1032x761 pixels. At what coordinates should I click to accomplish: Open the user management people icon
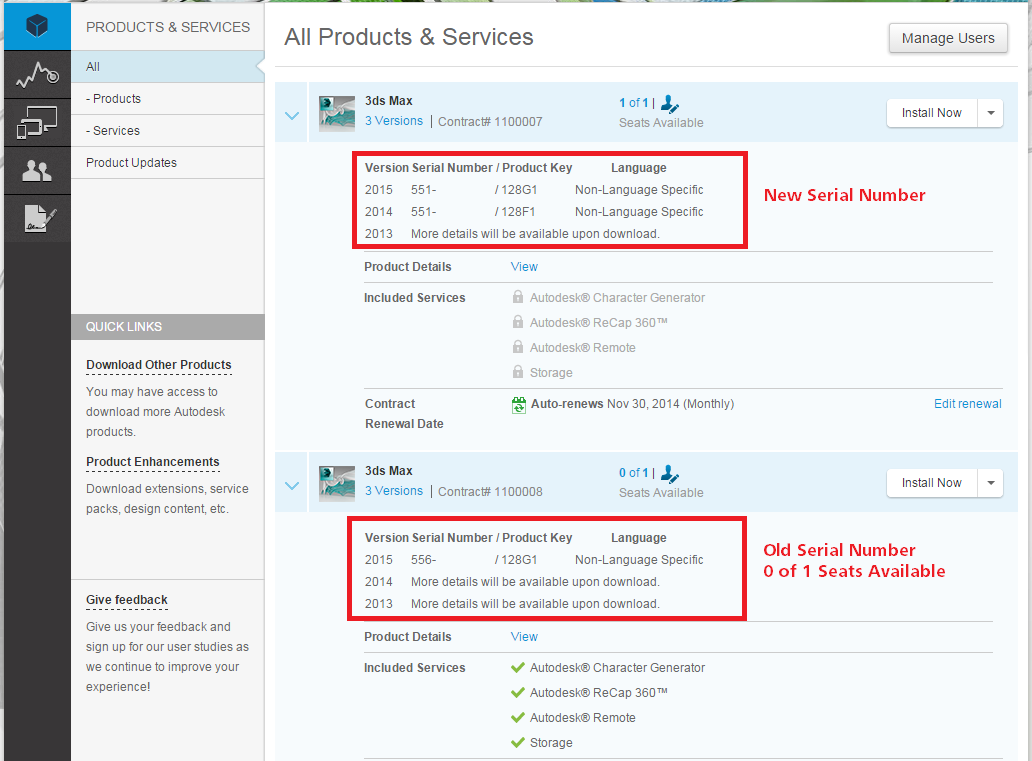37,171
